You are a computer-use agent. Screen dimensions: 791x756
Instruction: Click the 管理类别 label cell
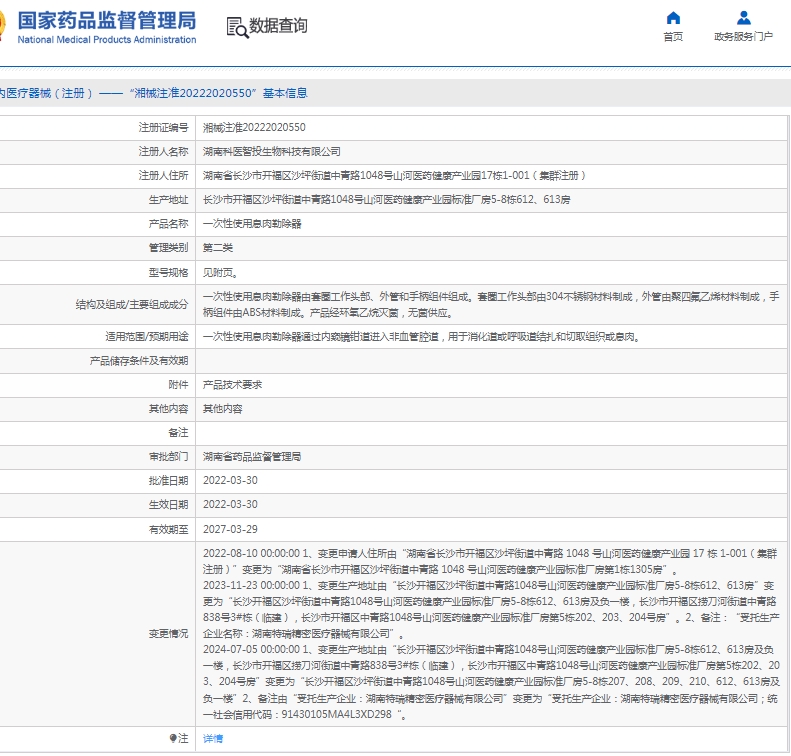click(168, 248)
